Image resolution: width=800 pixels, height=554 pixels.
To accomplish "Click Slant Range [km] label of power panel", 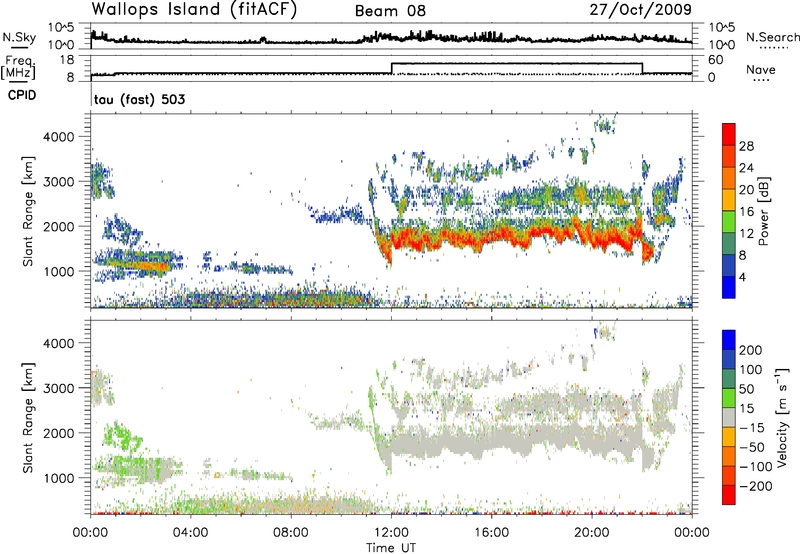I will (x=28, y=211).
